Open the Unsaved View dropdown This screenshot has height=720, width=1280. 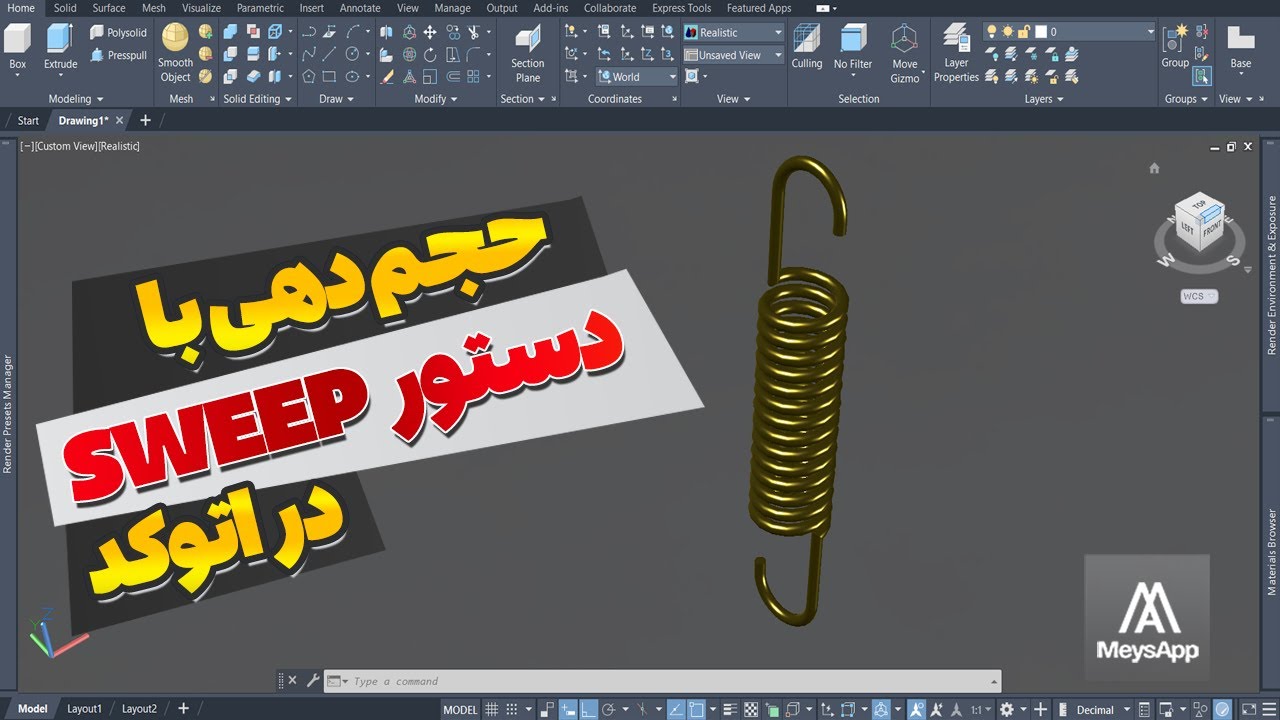(733, 55)
